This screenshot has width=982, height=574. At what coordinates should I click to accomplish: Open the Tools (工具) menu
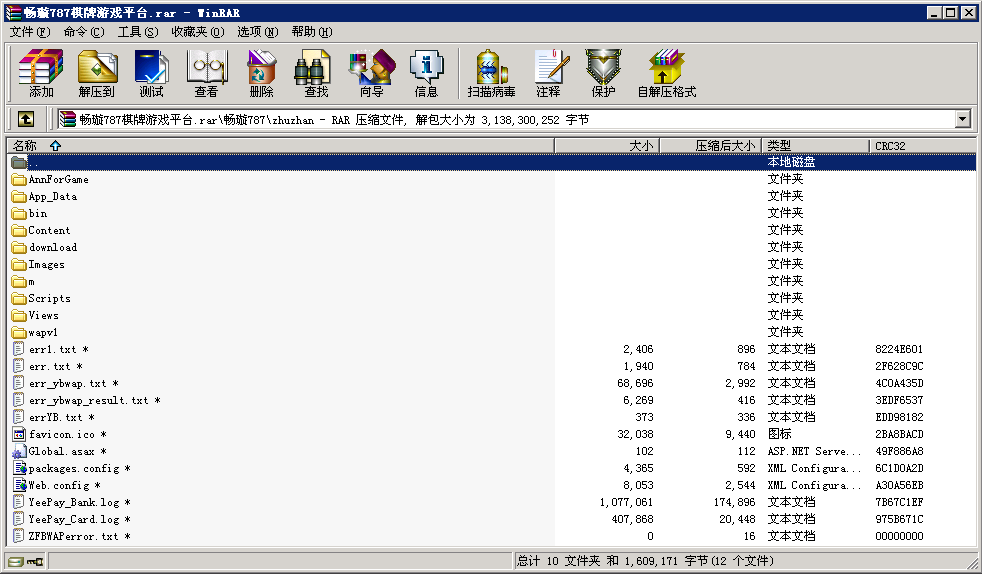(137, 32)
